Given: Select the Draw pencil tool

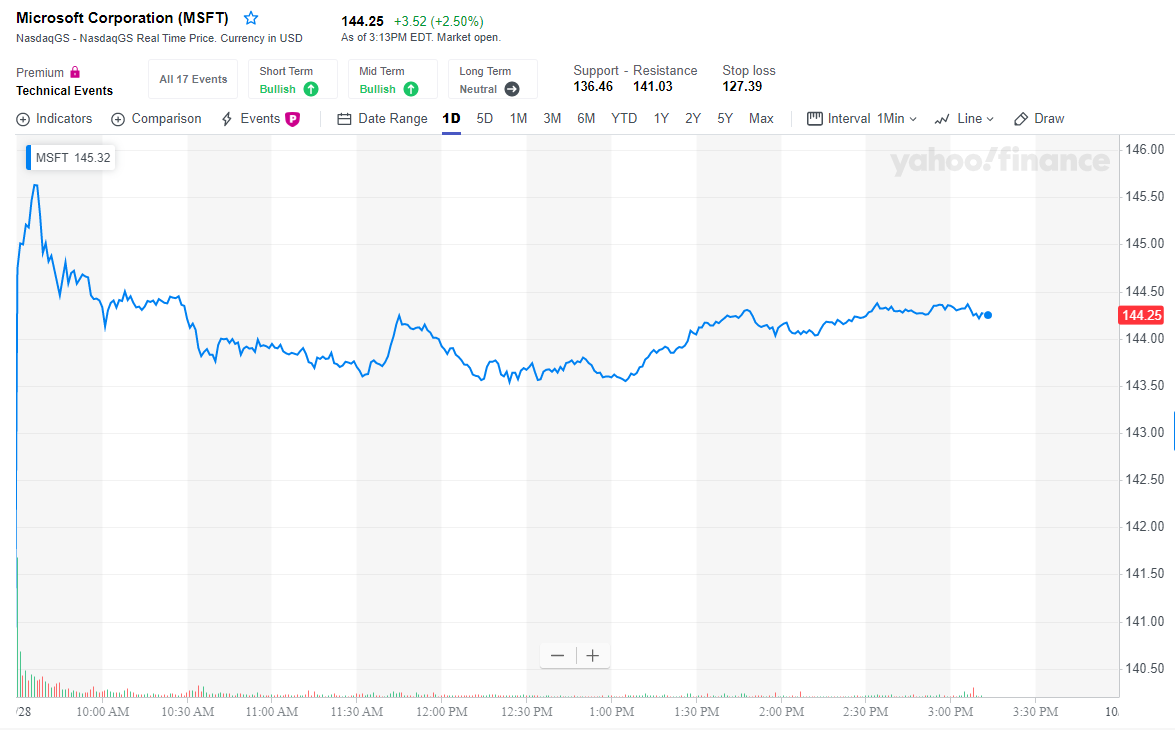Looking at the screenshot, I should [x=1021, y=119].
